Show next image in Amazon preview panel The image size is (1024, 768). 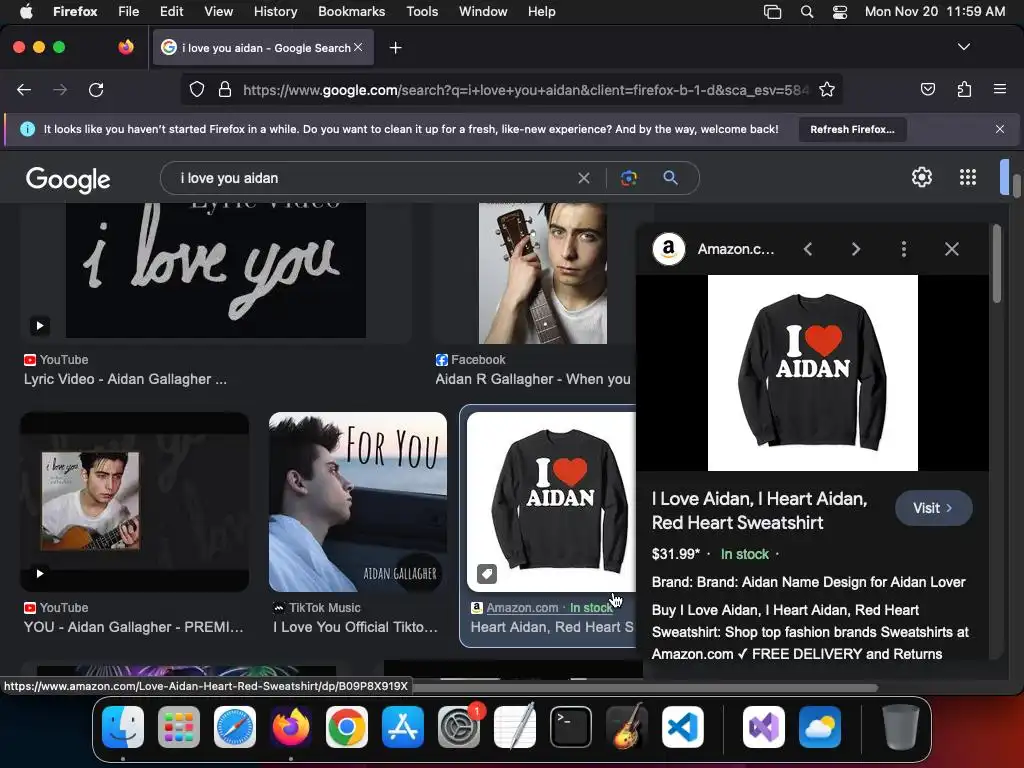[x=856, y=249]
